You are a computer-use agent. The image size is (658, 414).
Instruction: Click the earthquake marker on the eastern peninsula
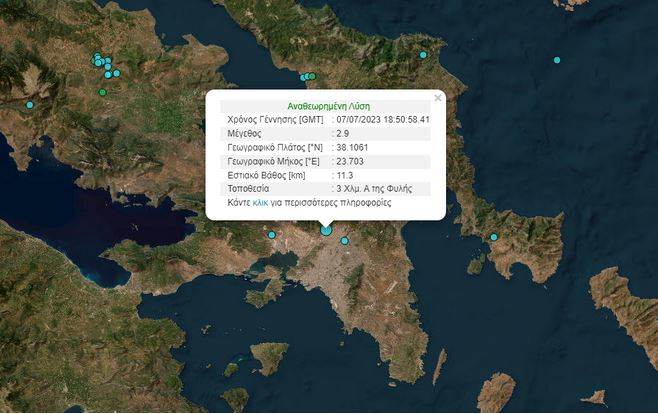(x=493, y=237)
